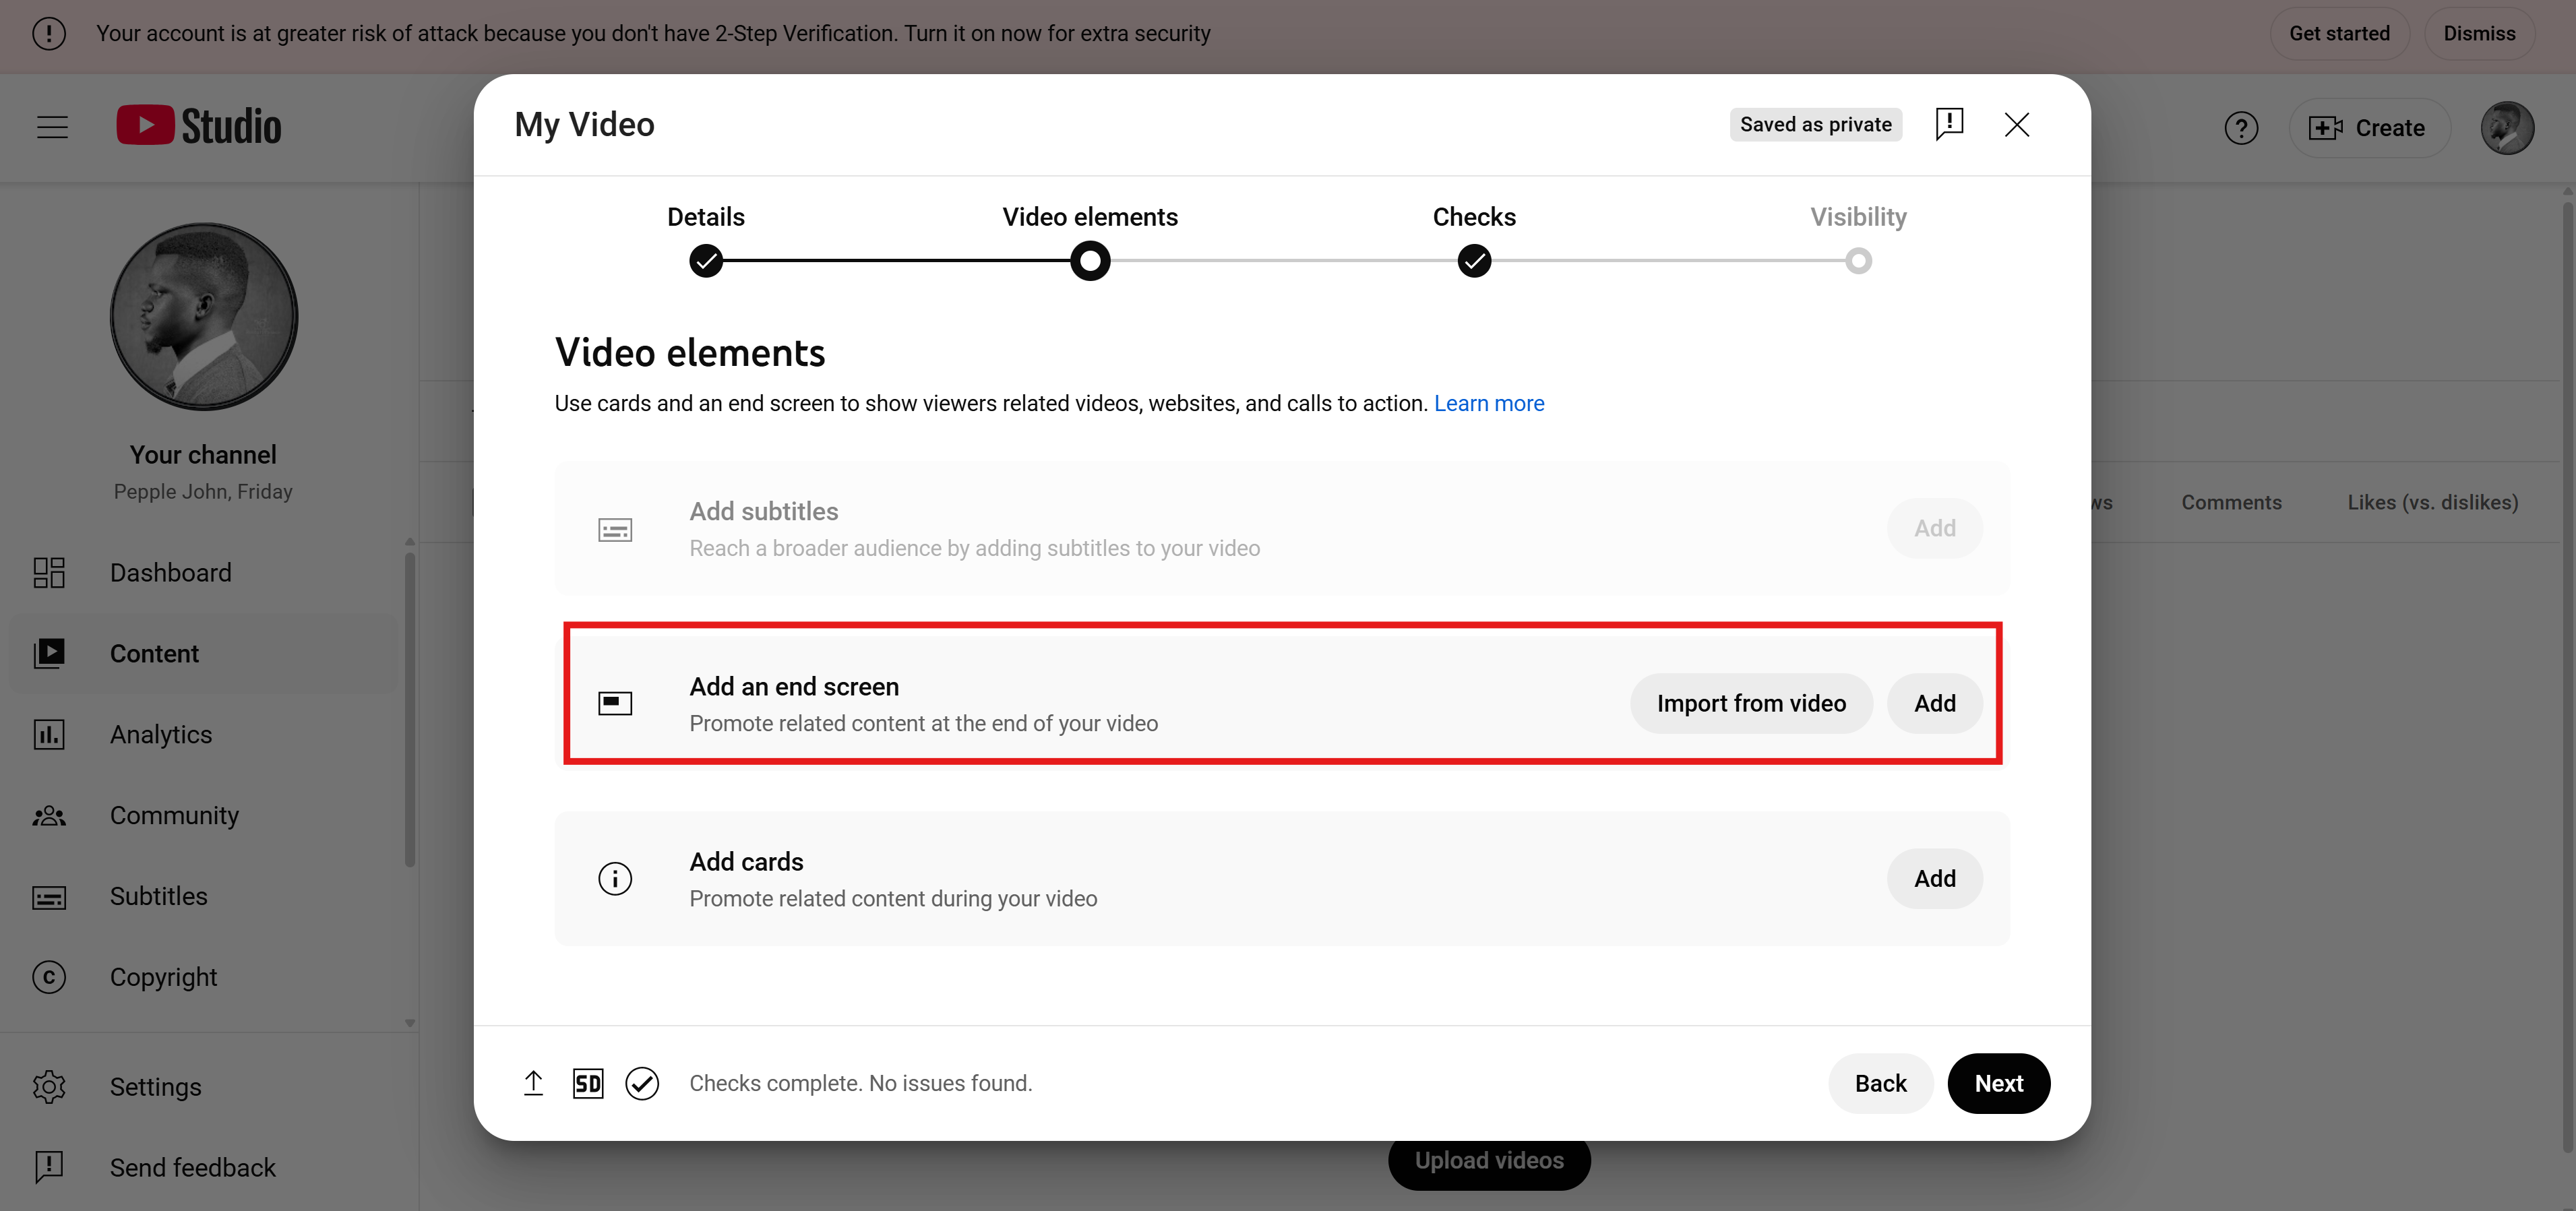The height and width of the screenshot is (1211, 2576).
Task: Click Import from video button
Action: point(1751,703)
